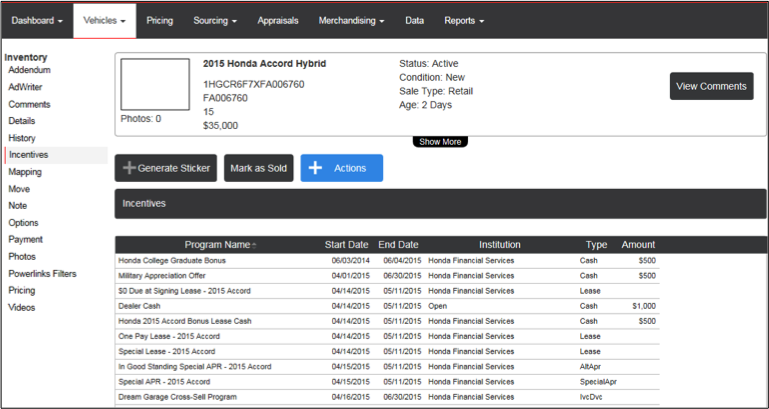This screenshot has width=769, height=409.
Task: Open Payment in the sidebar
Action: point(26,240)
